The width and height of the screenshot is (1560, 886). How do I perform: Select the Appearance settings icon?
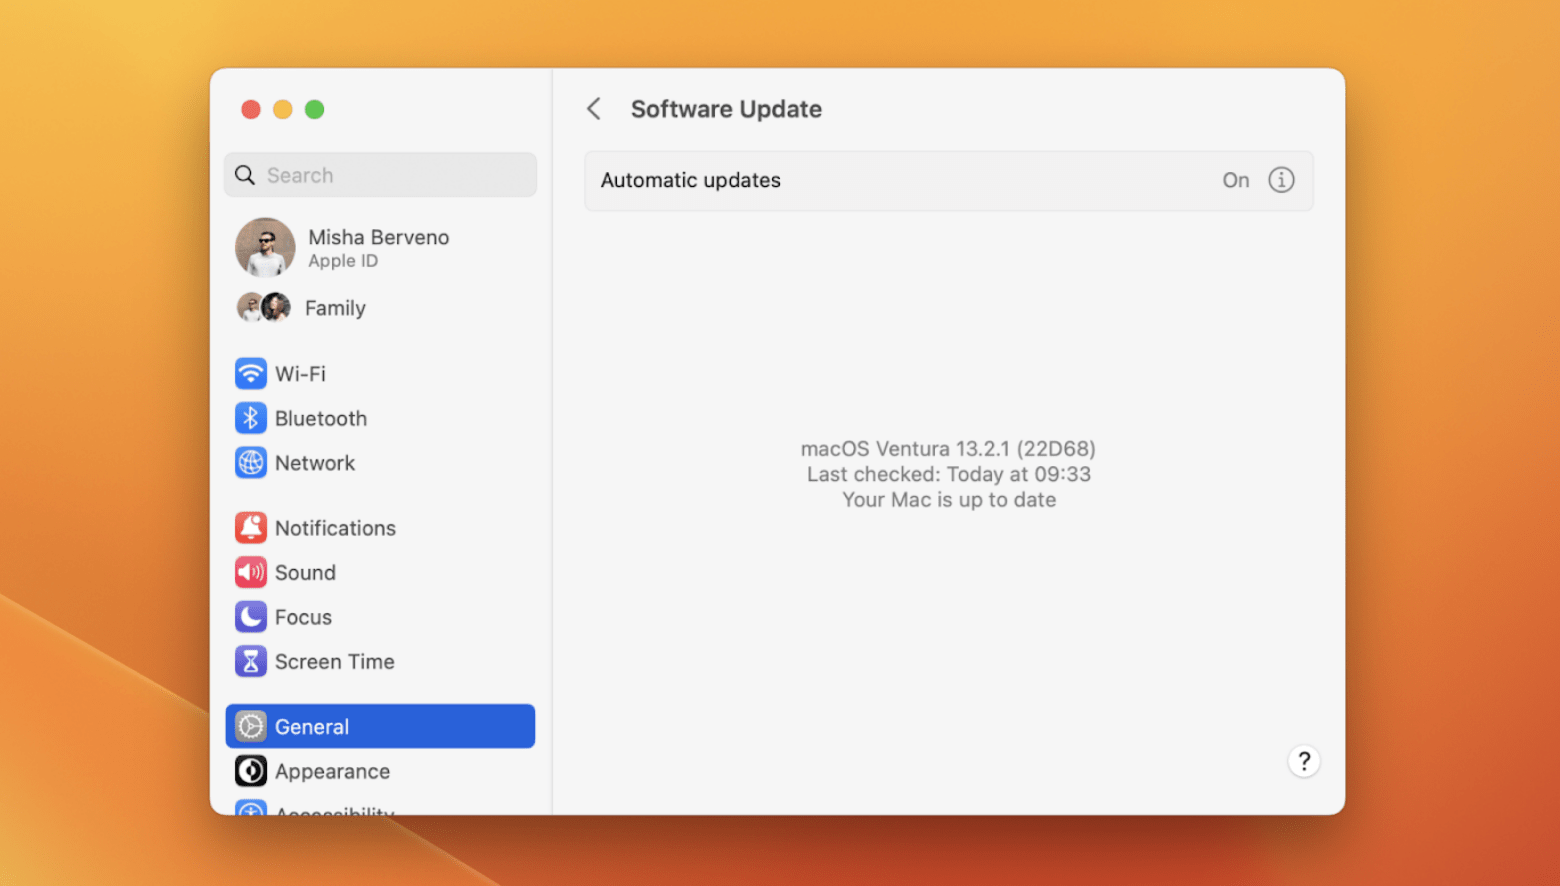[x=251, y=771]
